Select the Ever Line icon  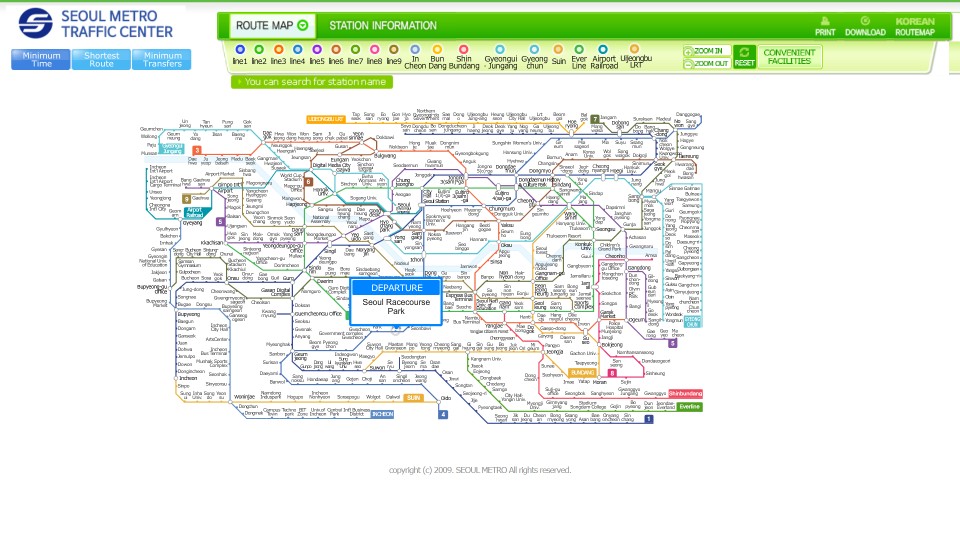tap(579, 50)
